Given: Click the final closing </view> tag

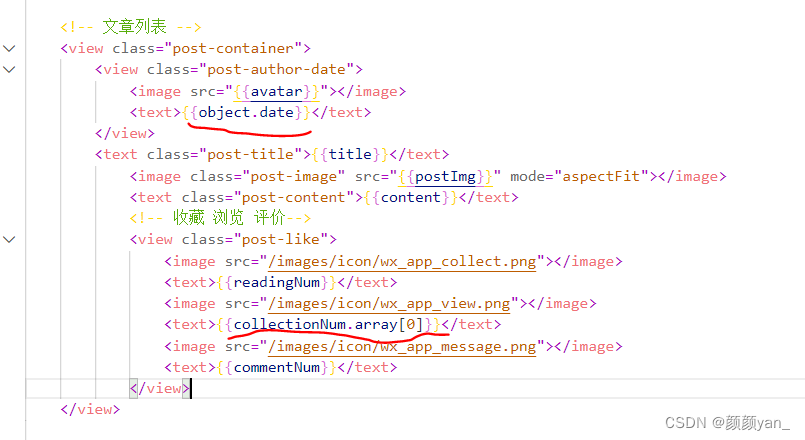Looking at the screenshot, I should tap(90, 410).
